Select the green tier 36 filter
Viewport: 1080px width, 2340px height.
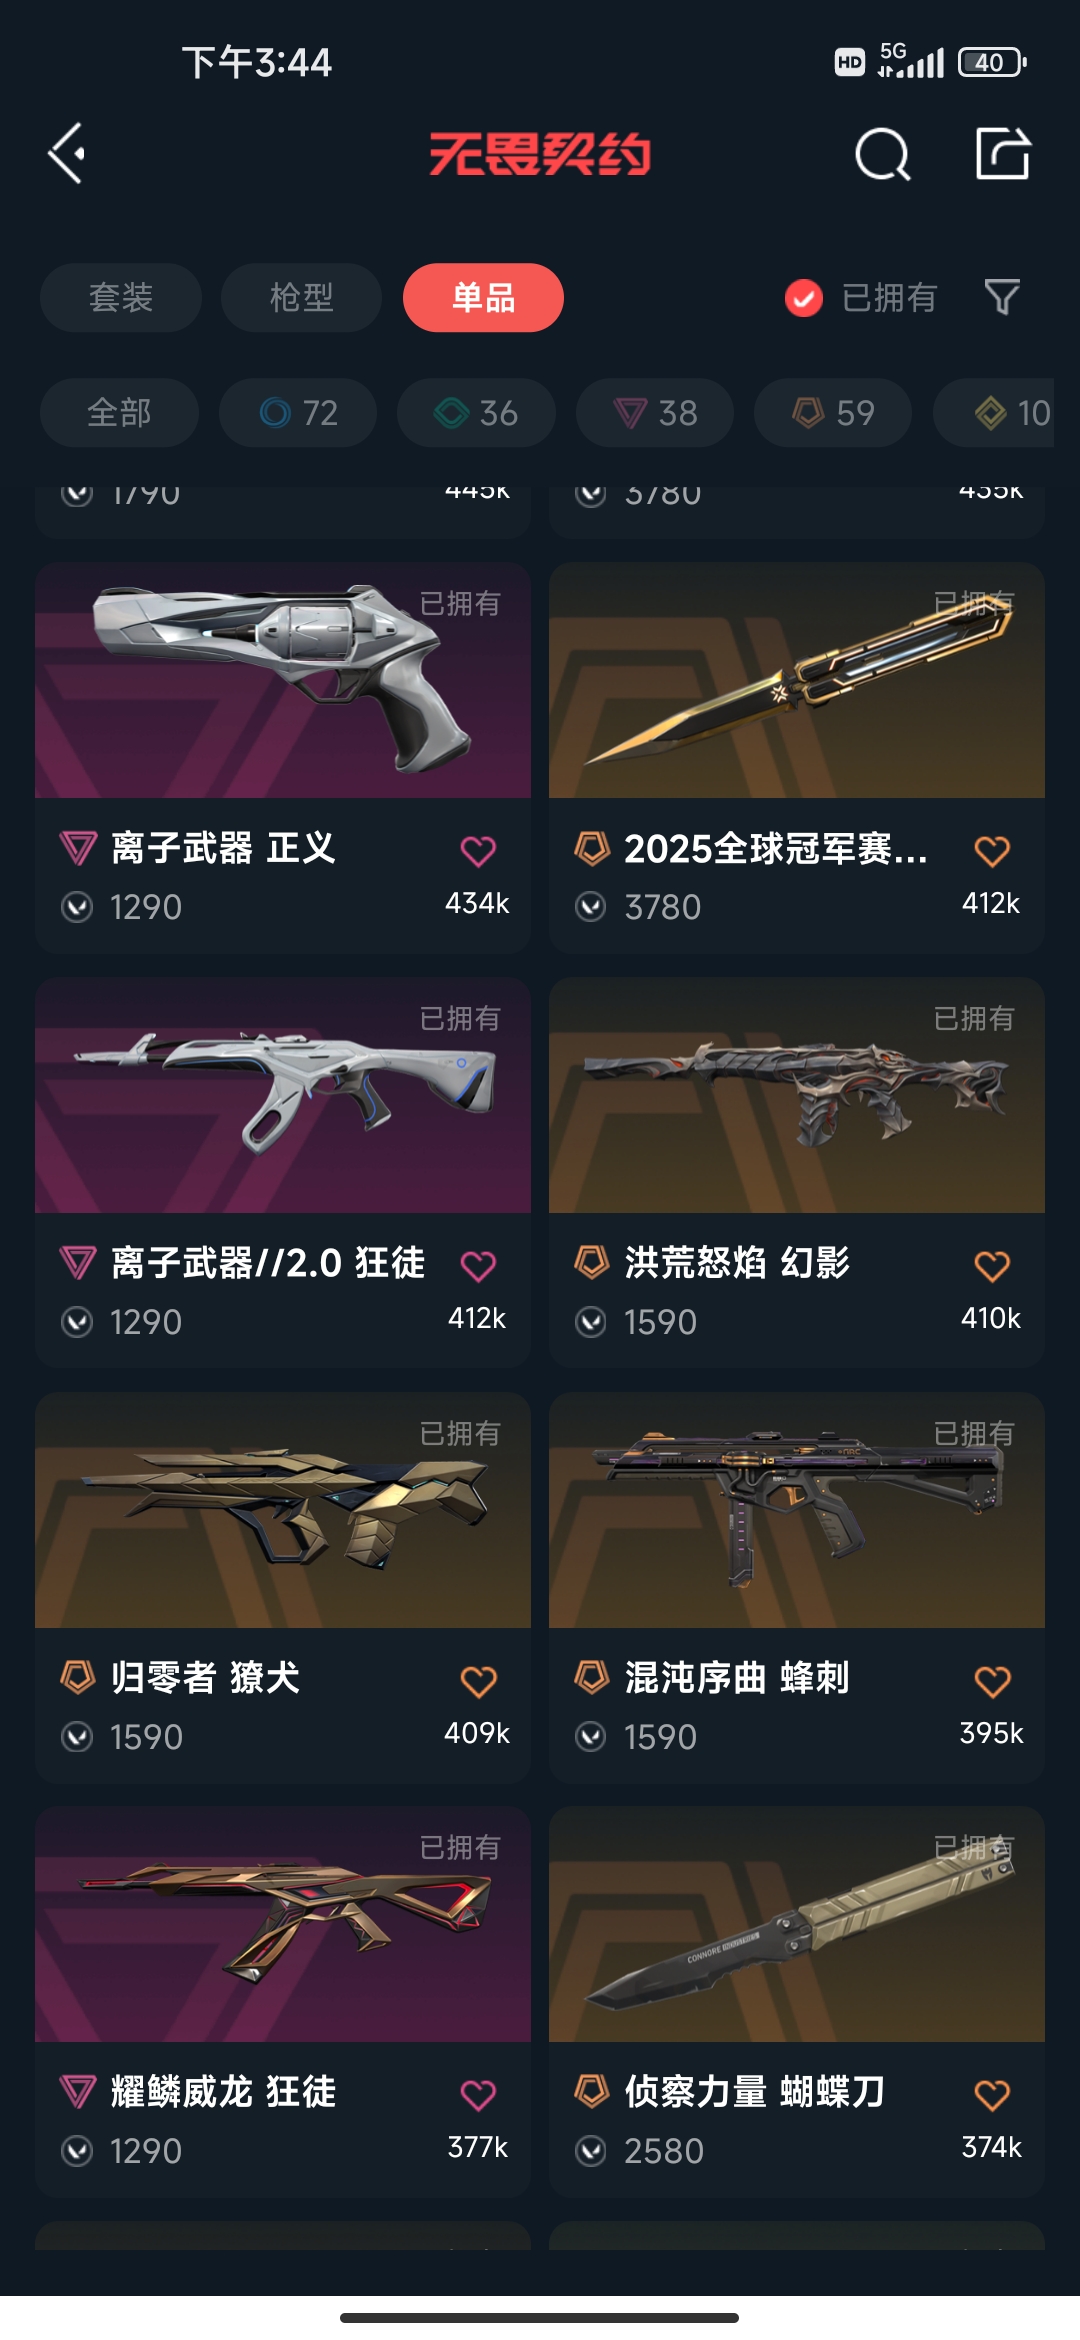point(476,412)
